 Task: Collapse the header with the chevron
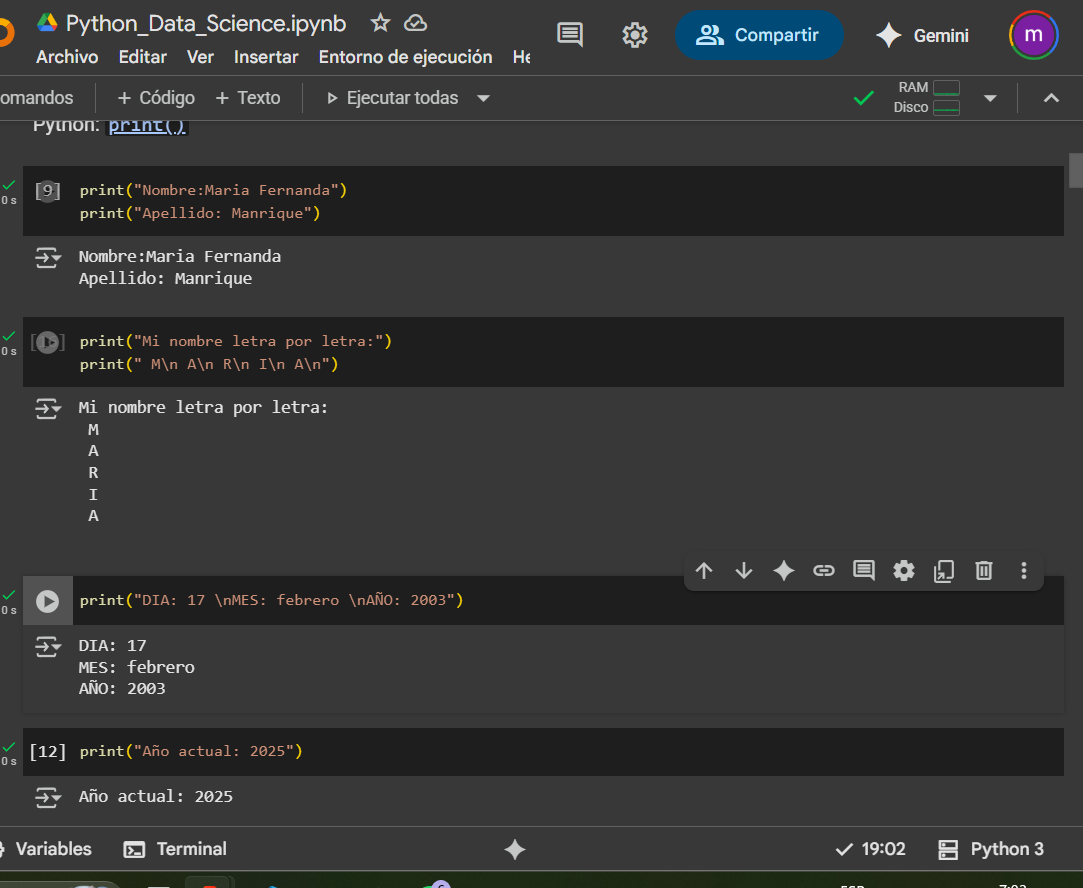click(1051, 98)
